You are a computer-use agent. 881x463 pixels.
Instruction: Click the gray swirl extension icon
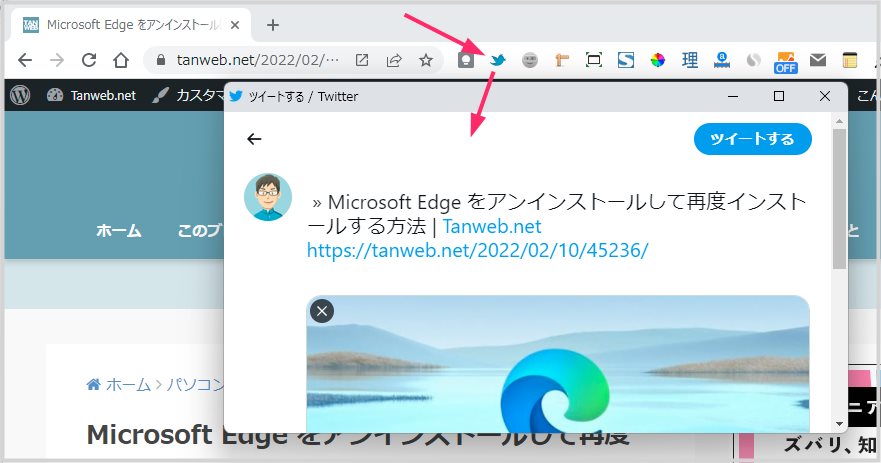[754, 60]
